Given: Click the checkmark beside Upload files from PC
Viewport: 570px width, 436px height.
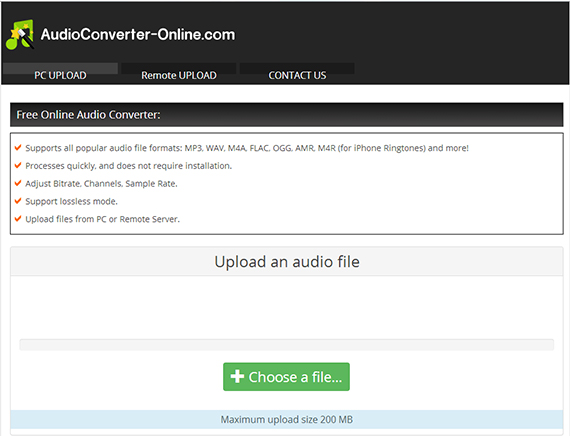Looking at the screenshot, I should pos(18,219).
